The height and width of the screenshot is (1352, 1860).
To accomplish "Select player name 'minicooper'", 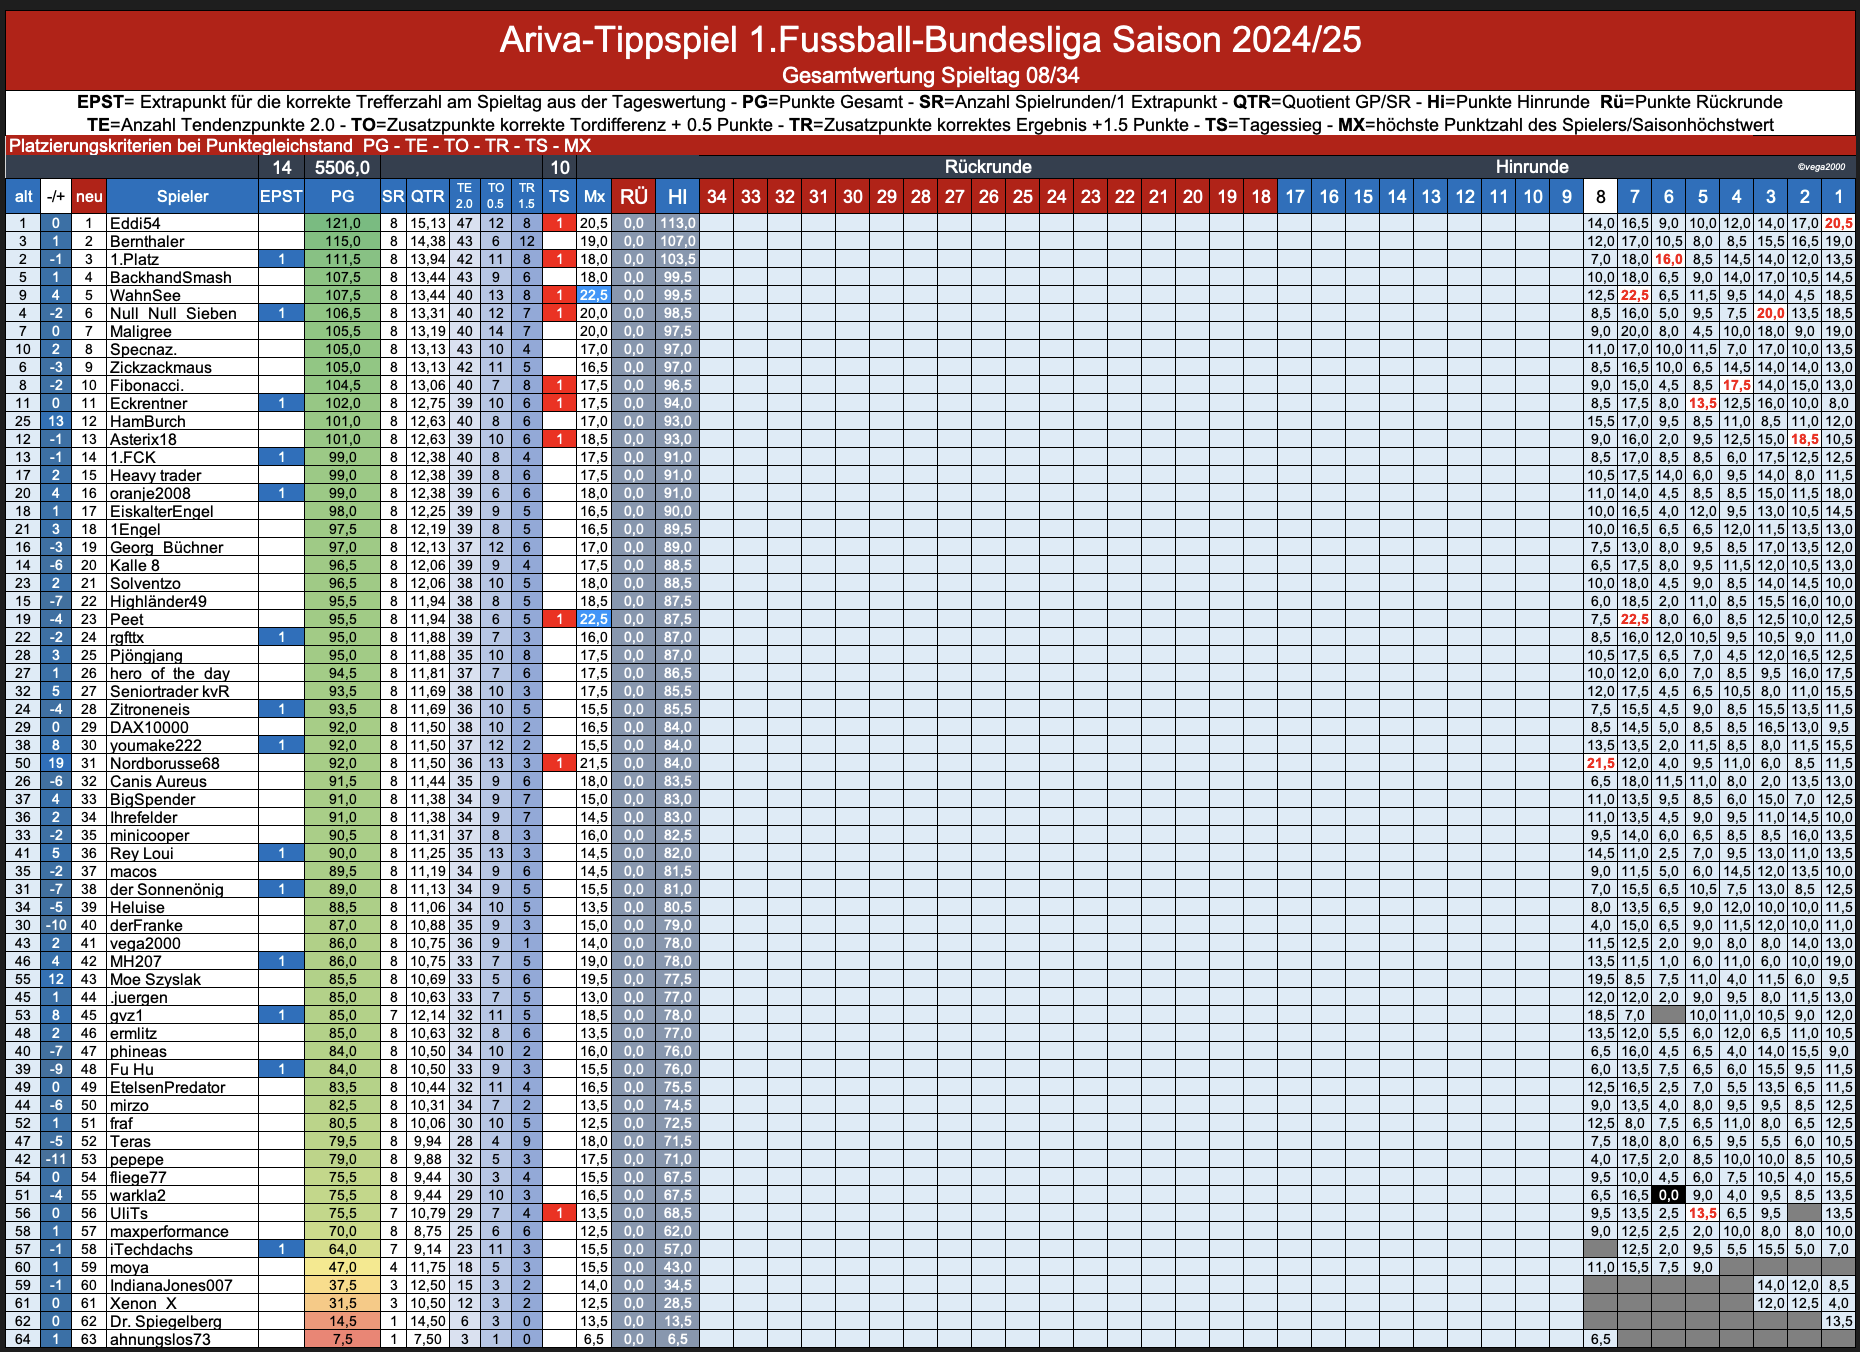I will (x=149, y=835).
